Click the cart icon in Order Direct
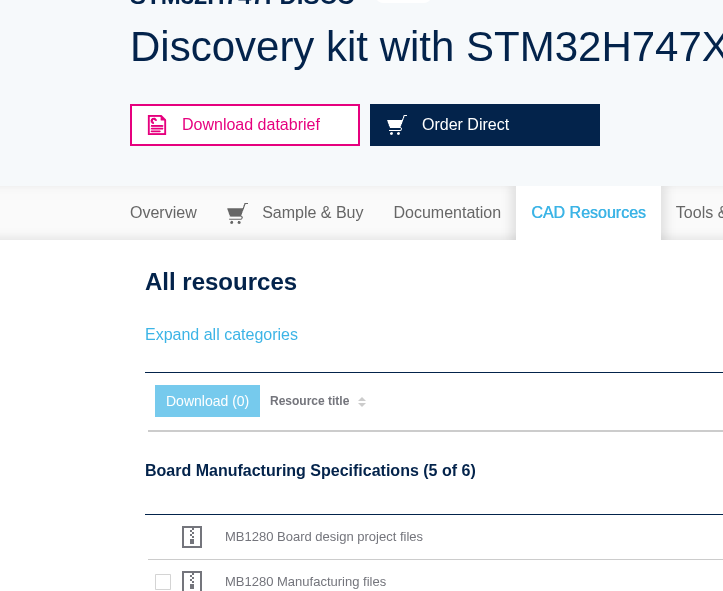This screenshot has width=723, height=591. click(397, 125)
